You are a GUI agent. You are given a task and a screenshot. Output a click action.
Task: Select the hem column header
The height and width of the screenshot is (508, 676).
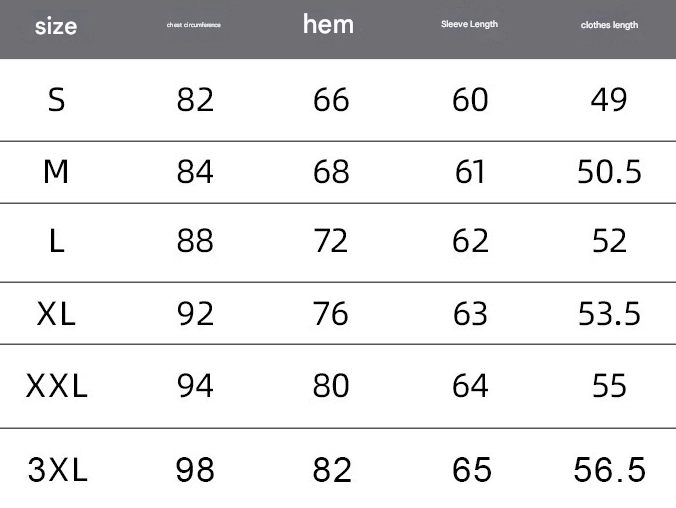[328, 24]
